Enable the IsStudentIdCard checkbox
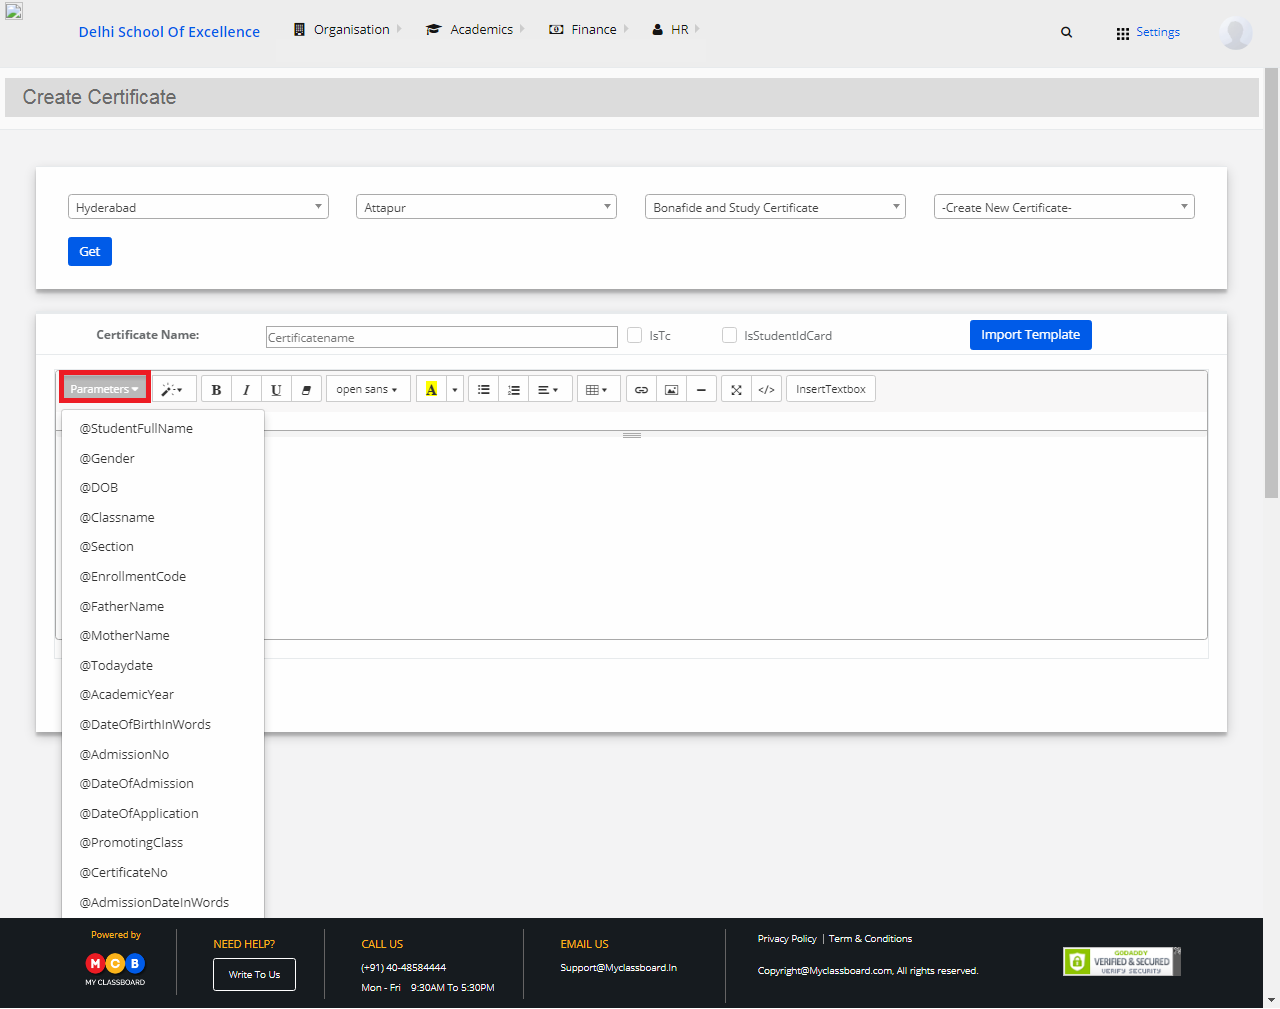1280x1009 pixels. [729, 335]
